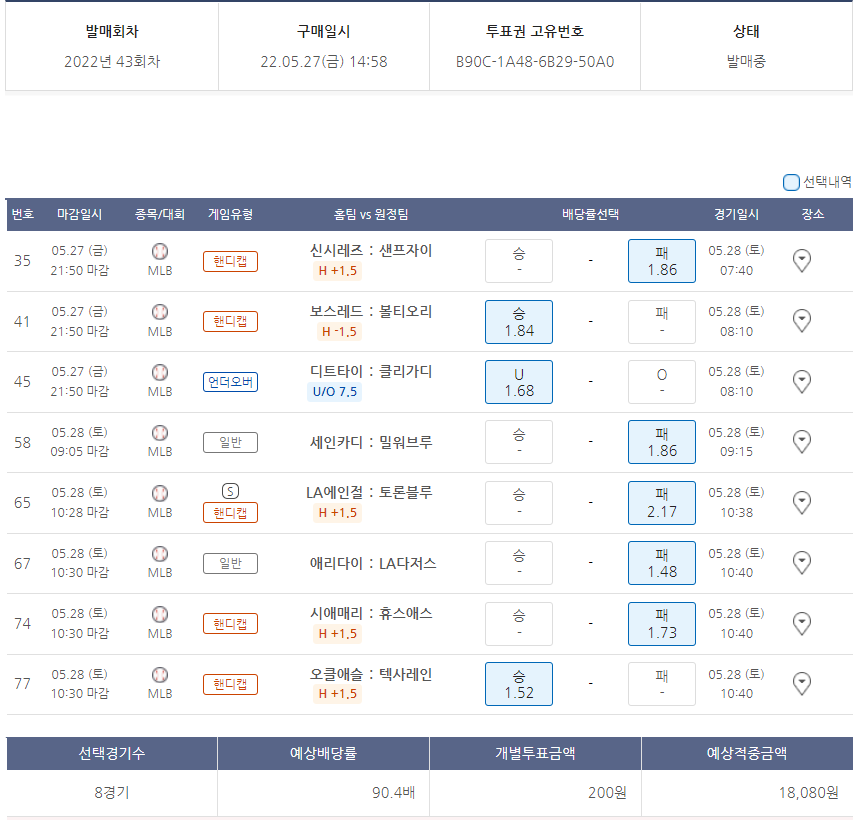Click the MLB baseball icon in row 35

click(x=160, y=251)
